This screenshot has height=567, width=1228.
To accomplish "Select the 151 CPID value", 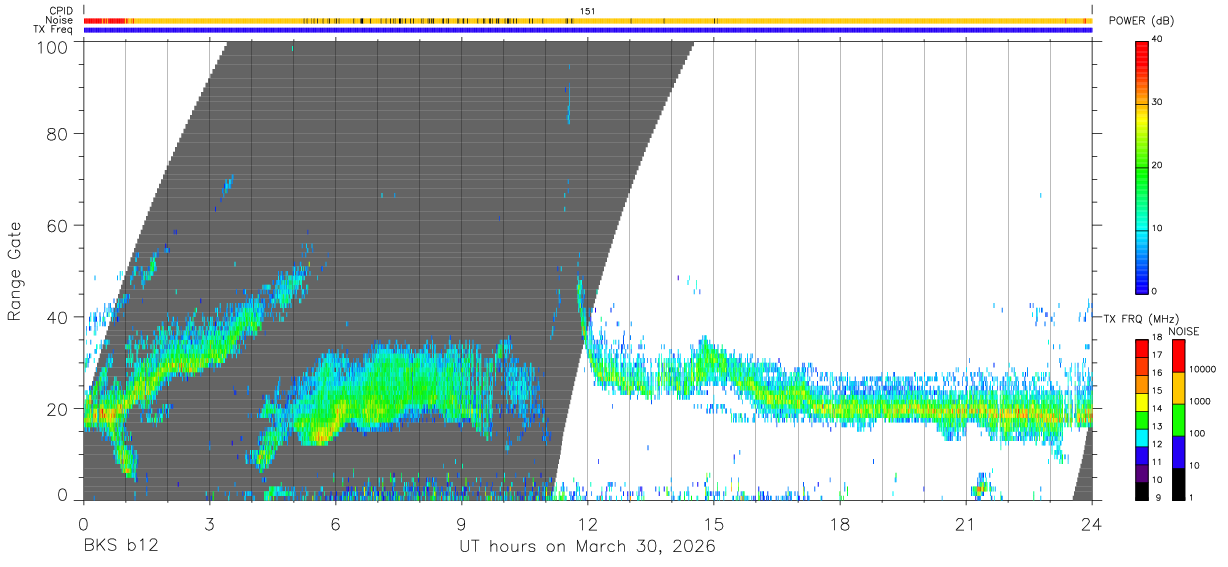I will pos(587,11).
